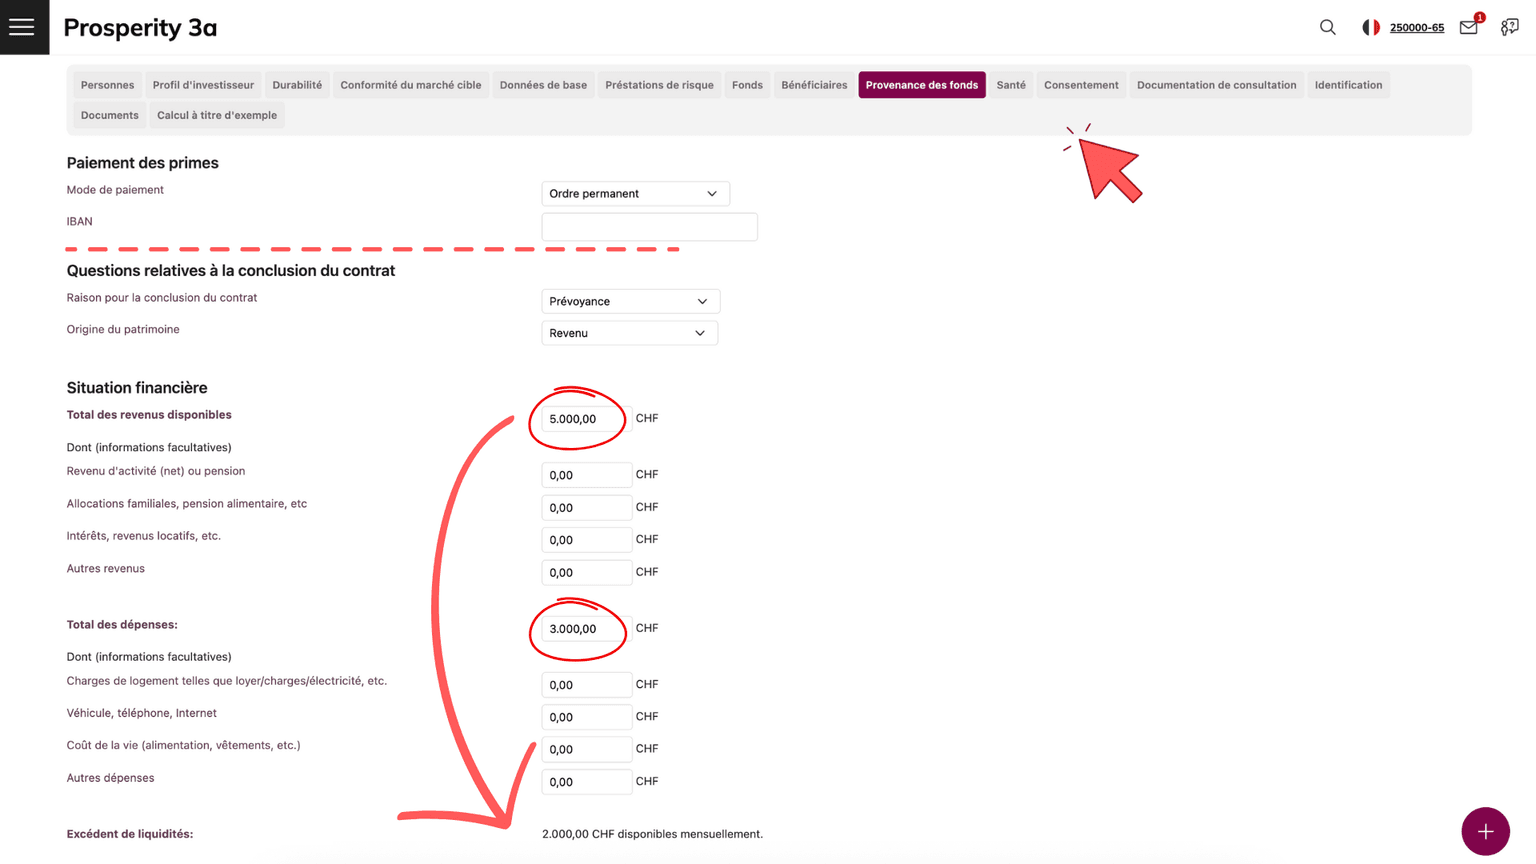1536x864 pixels.
Task: Click the French flag language icon
Action: pos(1371,27)
